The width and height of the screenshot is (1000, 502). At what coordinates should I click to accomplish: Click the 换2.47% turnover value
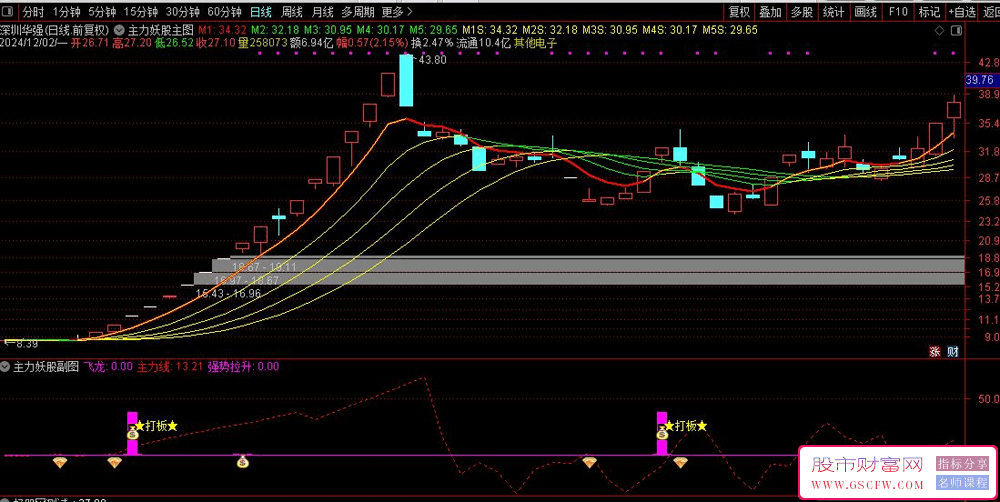click(x=432, y=43)
